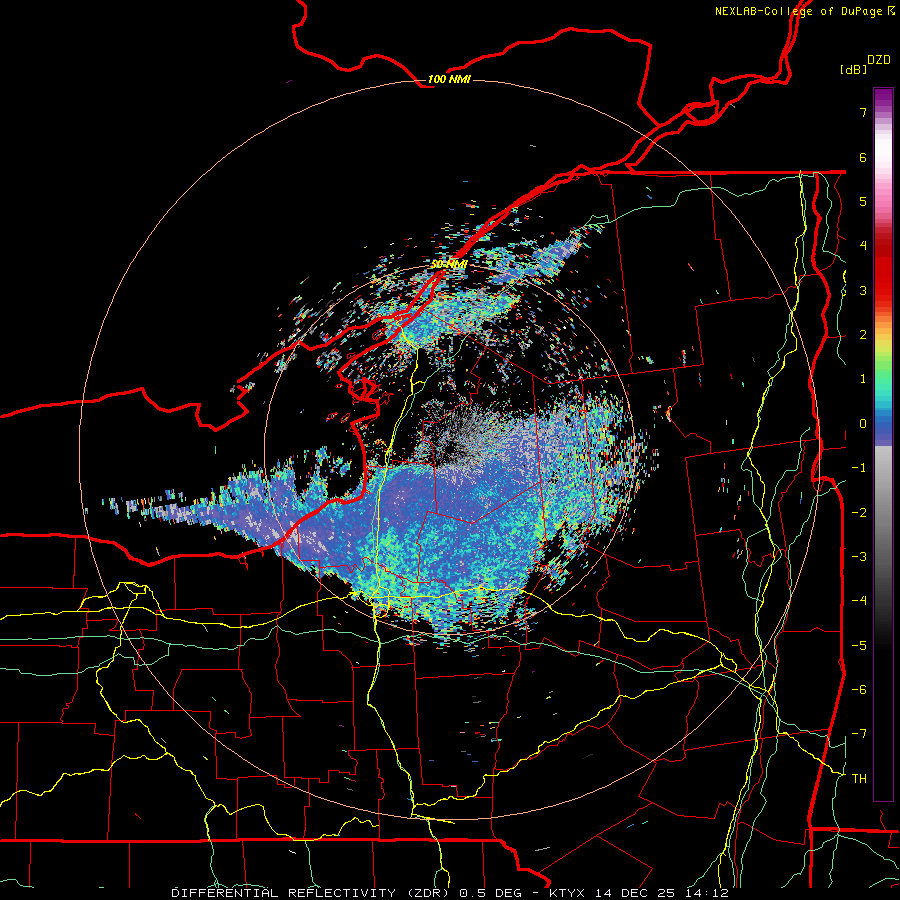Viewport: 900px width, 900px height.
Task: Click the 100 NMI range ring label
Action: pyautogui.click(x=449, y=79)
